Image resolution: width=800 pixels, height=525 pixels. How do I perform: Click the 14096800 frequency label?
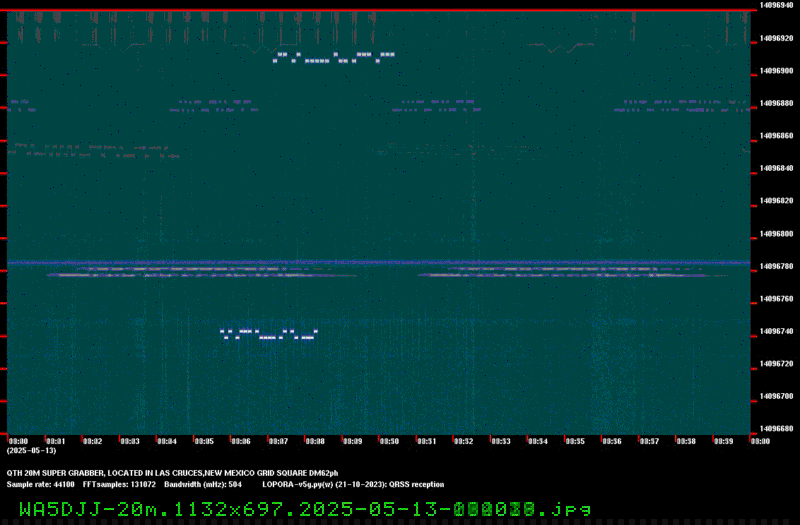coord(777,234)
